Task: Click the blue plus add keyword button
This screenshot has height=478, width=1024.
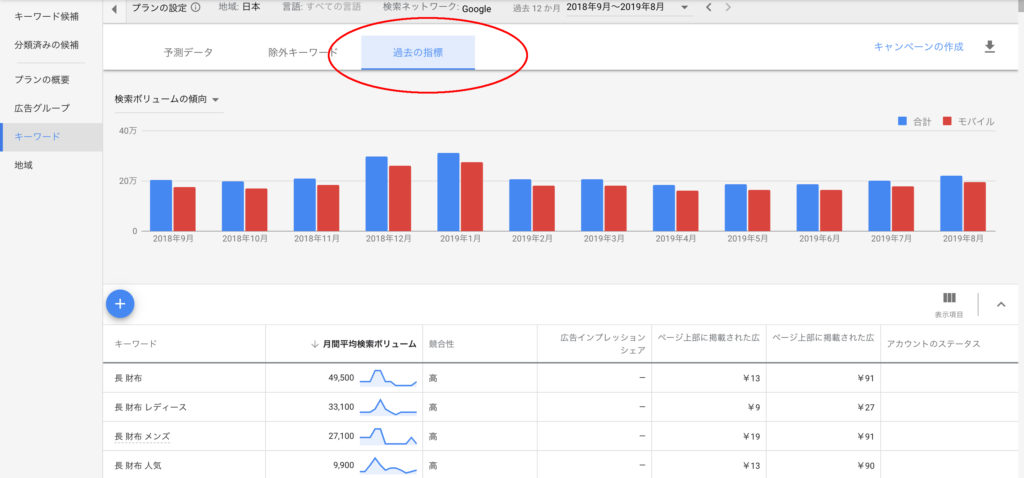Action: [120, 303]
